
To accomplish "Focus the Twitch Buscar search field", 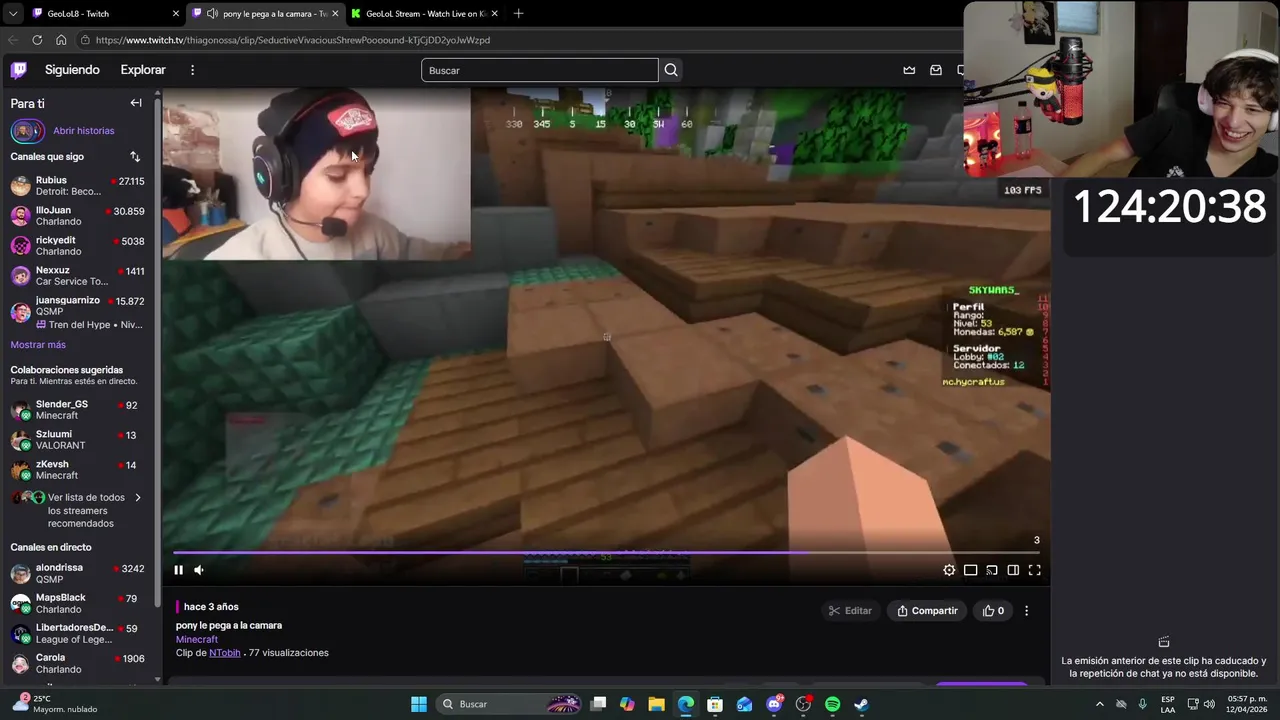I will point(540,70).
